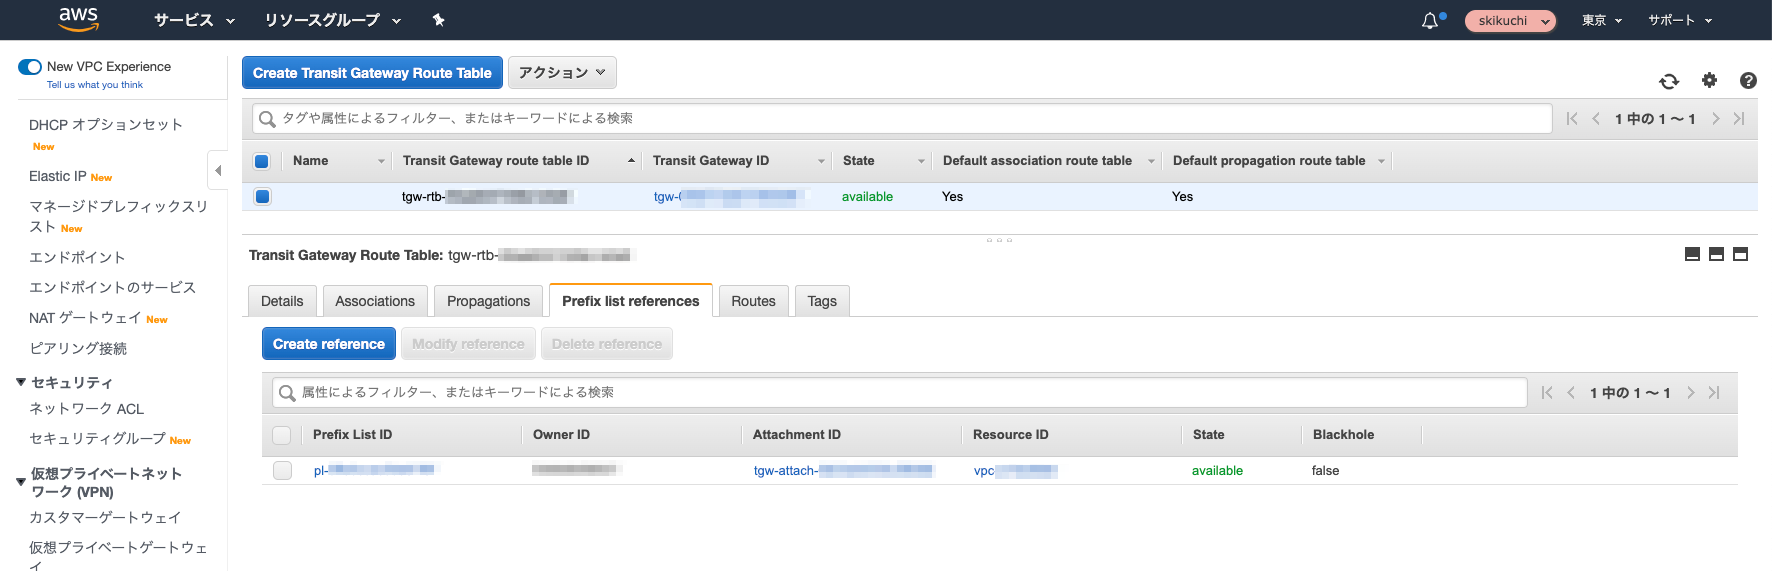Collapse the left sidebar with arrow handle
This screenshot has width=1772, height=571.
click(x=218, y=170)
